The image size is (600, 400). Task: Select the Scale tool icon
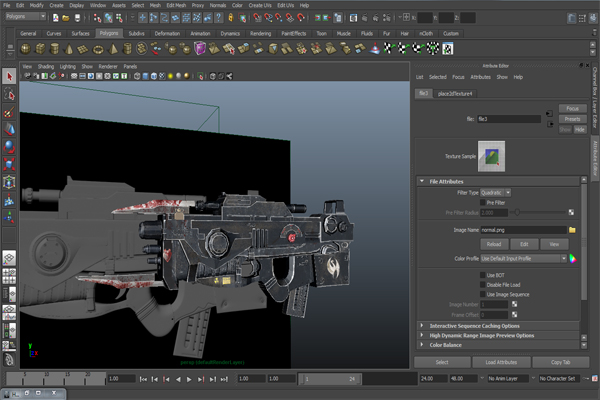coord(9,164)
